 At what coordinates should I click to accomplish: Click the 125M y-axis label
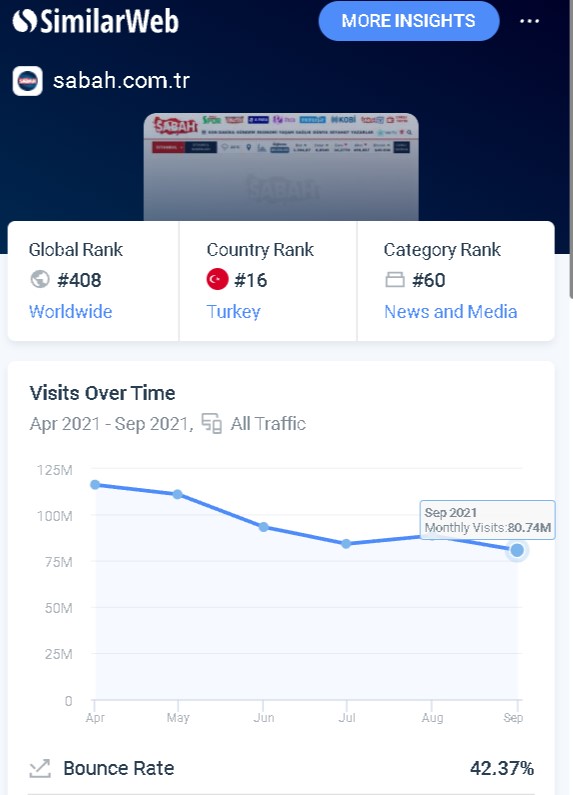click(55, 470)
